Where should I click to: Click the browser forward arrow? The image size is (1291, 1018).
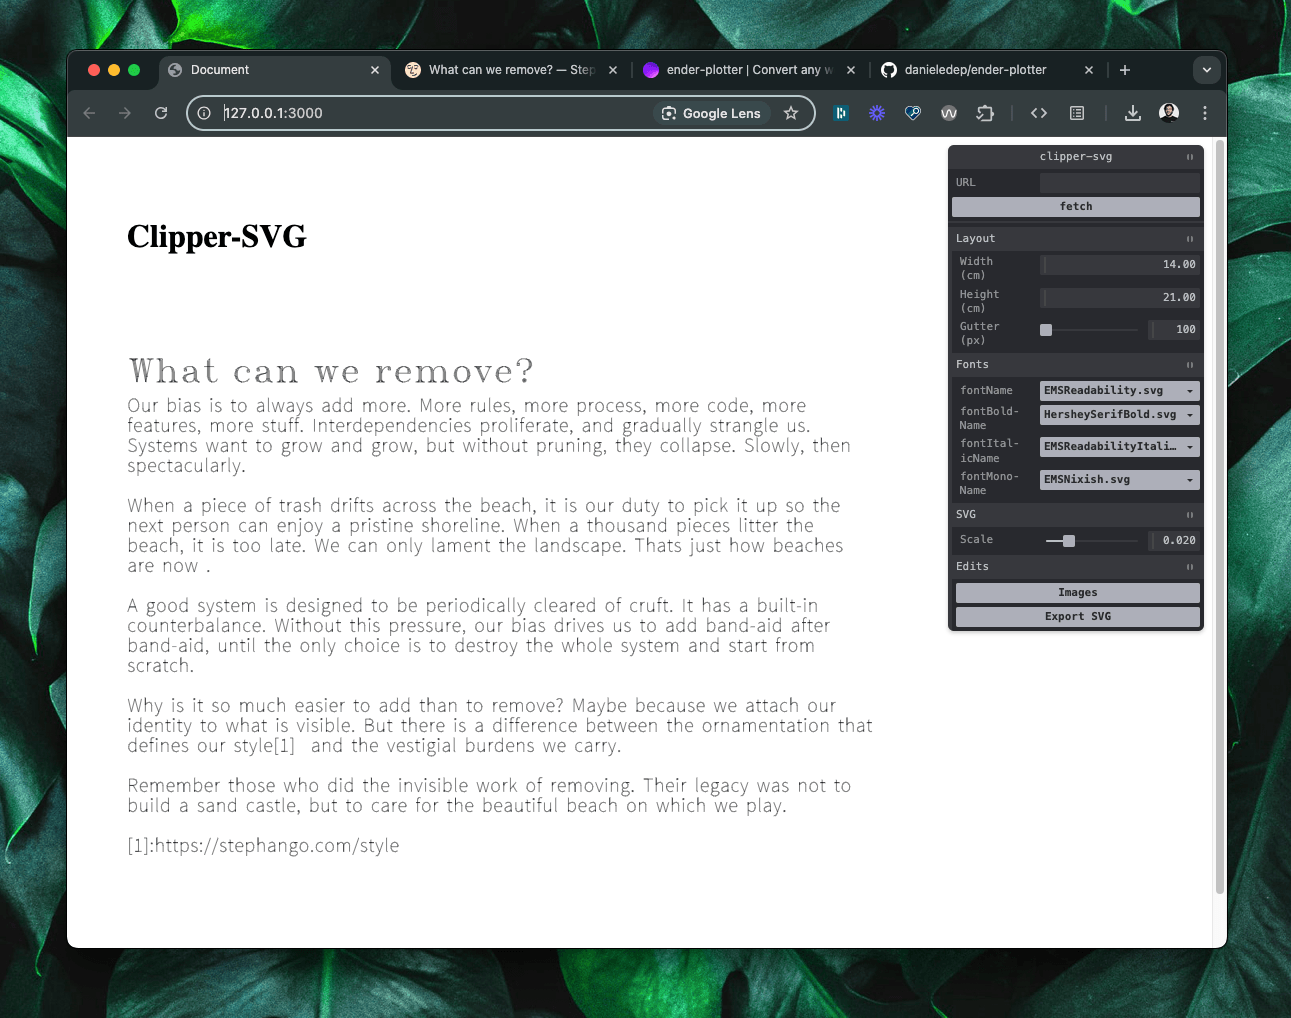(x=125, y=113)
